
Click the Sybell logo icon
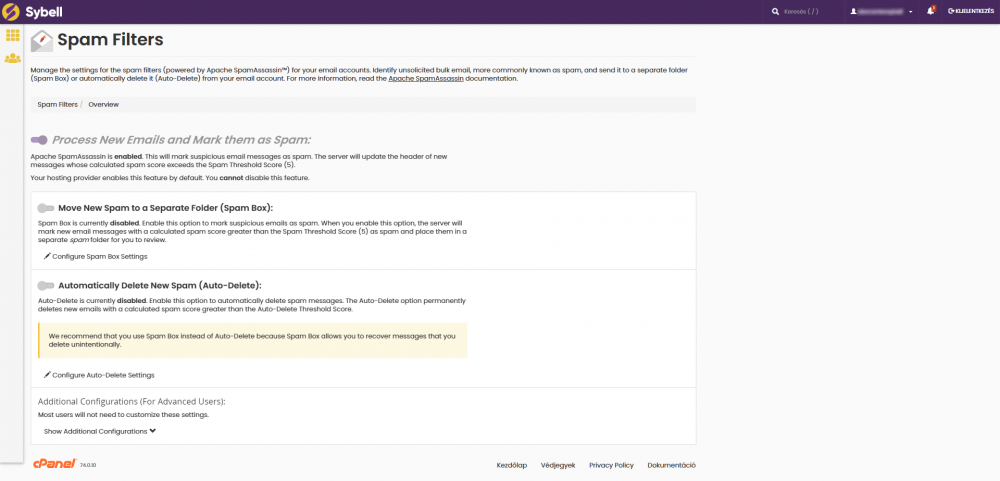point(11,11)
